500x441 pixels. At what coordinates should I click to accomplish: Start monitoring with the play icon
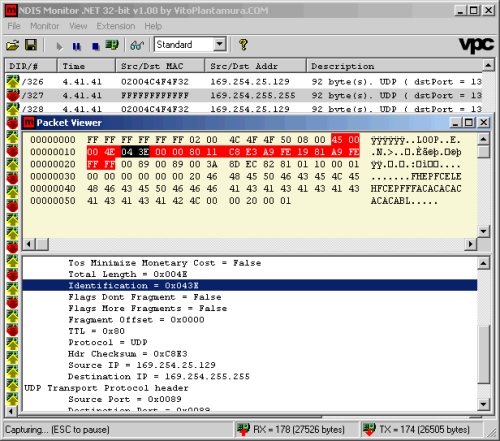59,46
